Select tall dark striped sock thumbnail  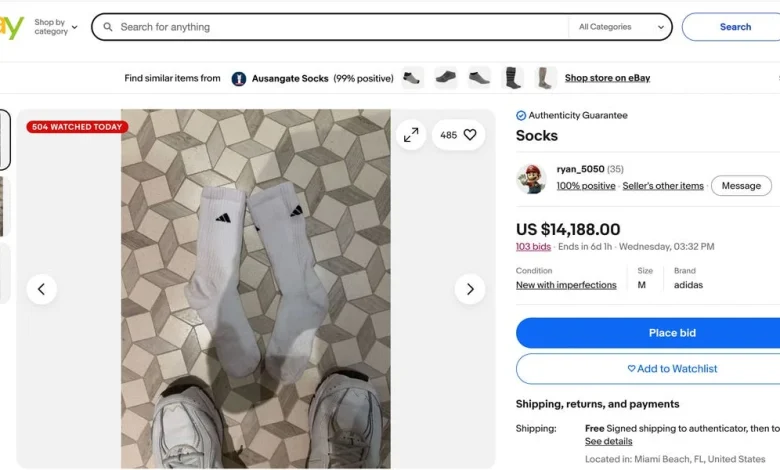(x=513, y=78)
